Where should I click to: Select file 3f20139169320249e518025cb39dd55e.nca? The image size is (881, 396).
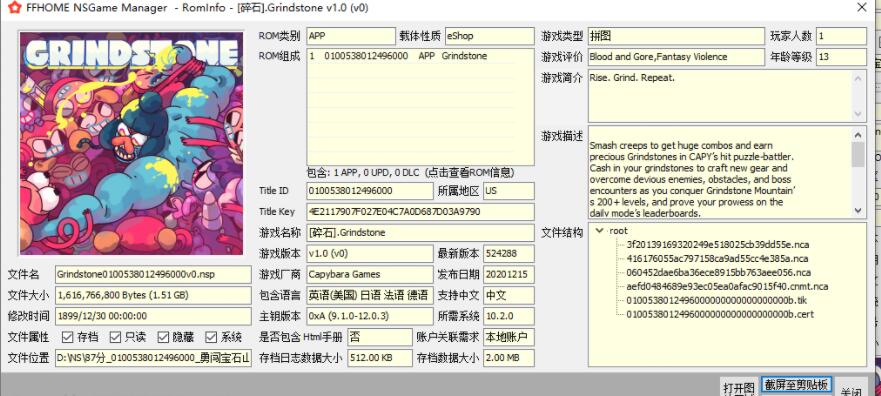(x=717, y=244)
